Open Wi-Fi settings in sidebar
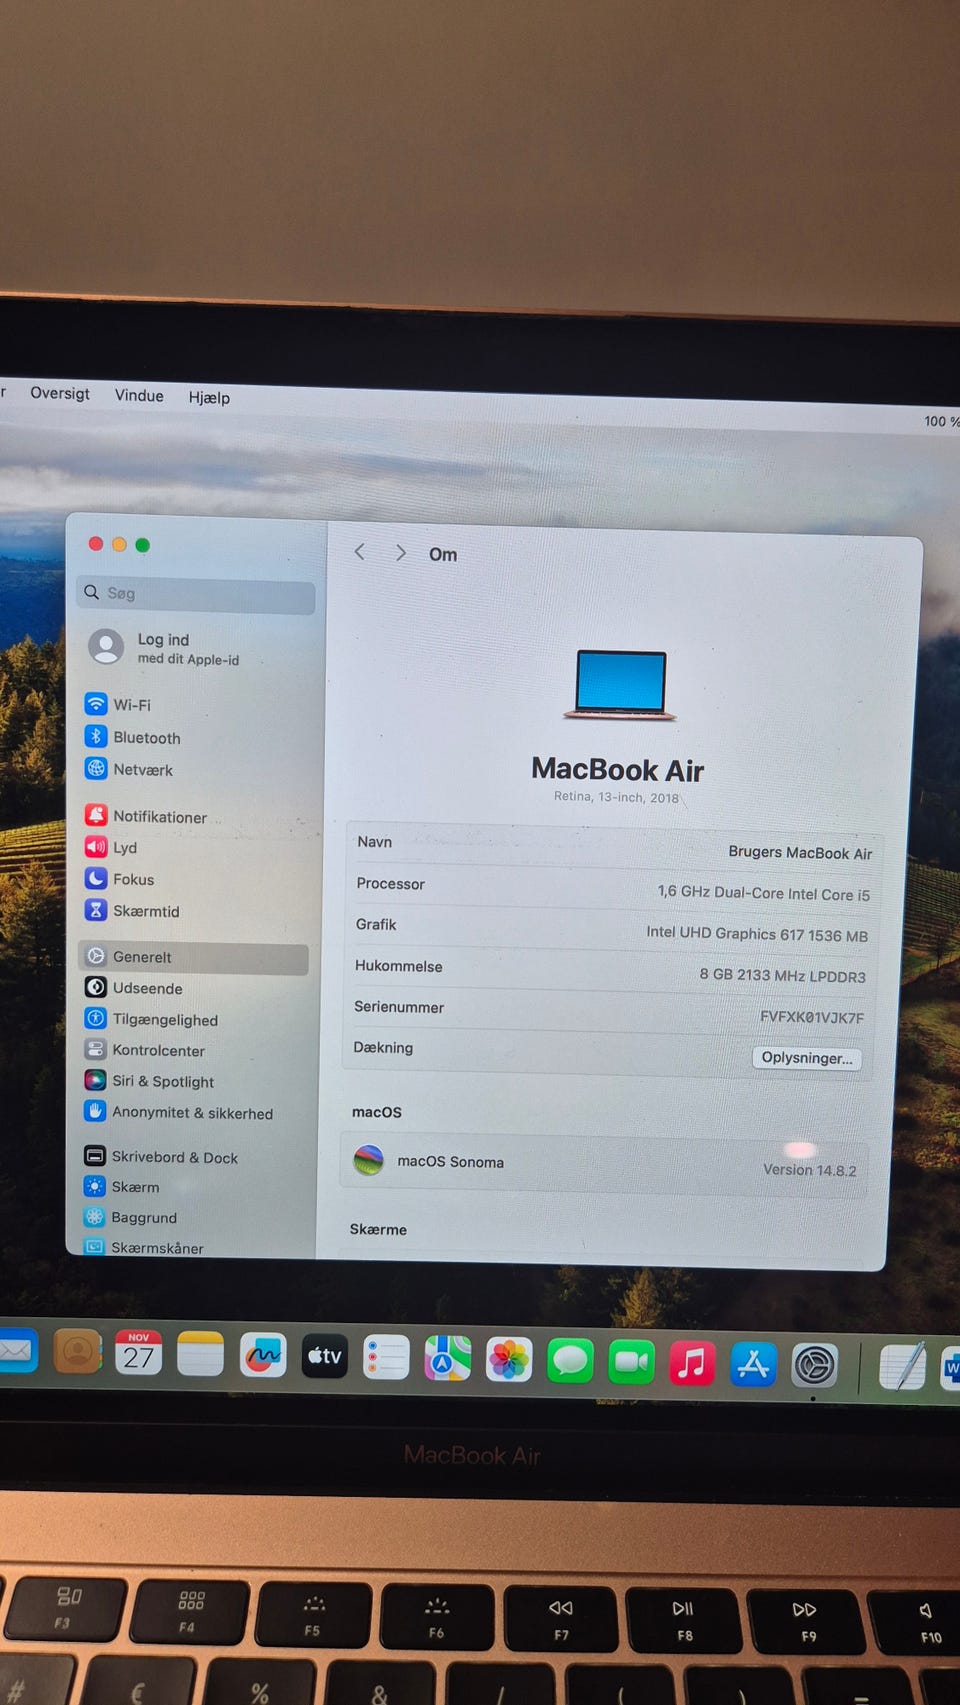Viewport: 960px width, 1705px height. 118,704
